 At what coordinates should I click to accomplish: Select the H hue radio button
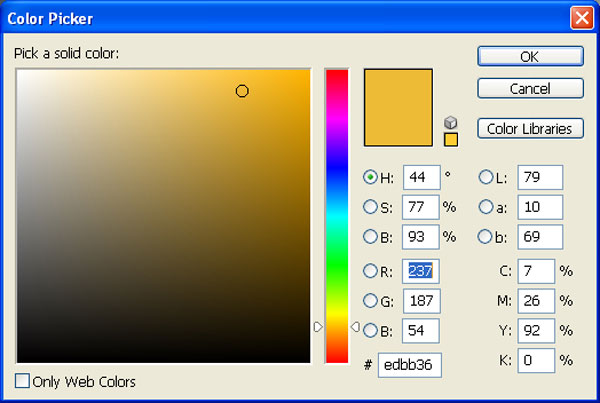pyautogui.click(x=371, y=177)
